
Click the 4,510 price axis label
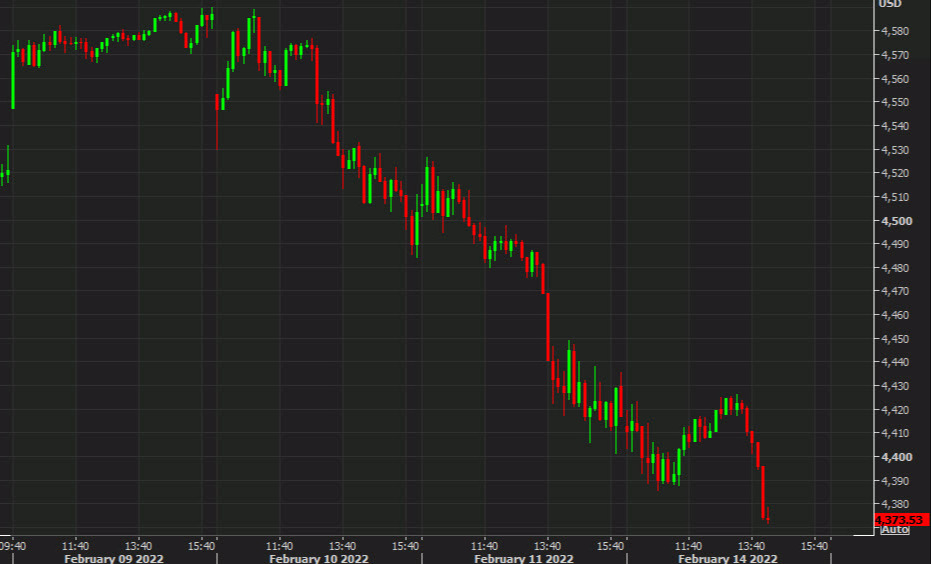895,197
